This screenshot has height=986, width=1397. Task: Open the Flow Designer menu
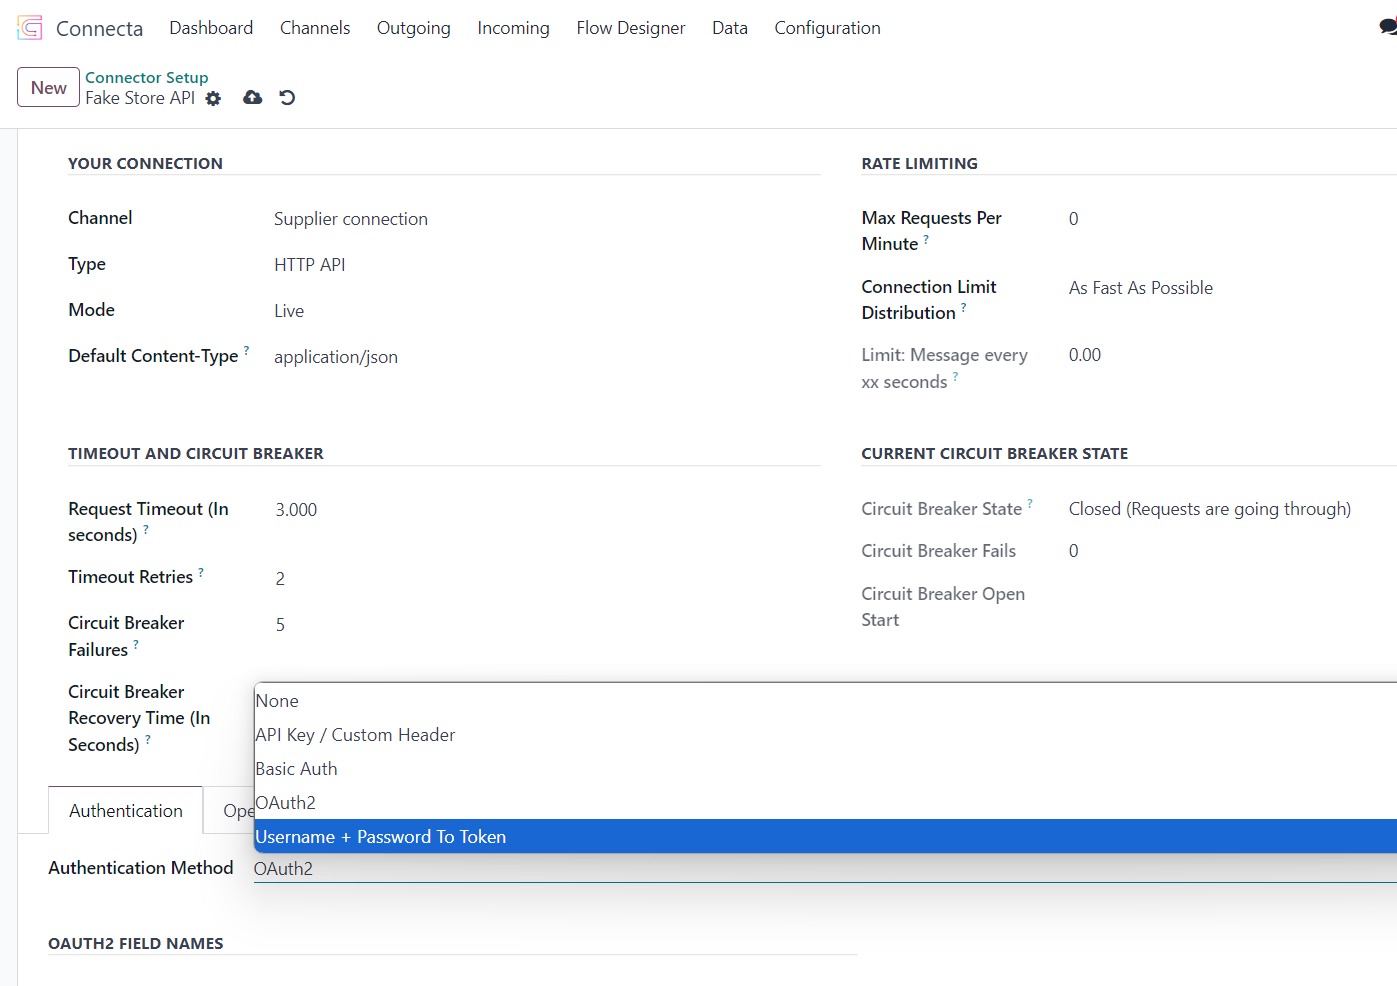(x=630, y=28)
